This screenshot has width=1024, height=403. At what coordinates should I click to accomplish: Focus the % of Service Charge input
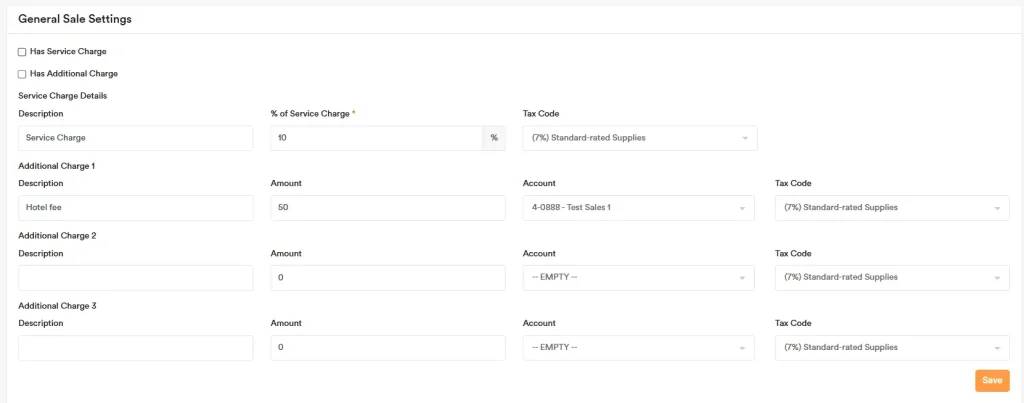(x=376, y=138)
